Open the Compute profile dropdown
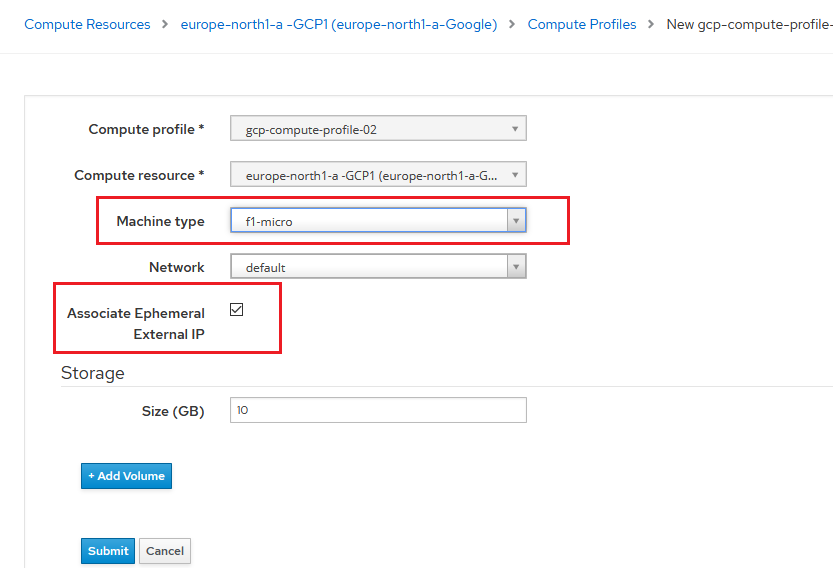 378,129
